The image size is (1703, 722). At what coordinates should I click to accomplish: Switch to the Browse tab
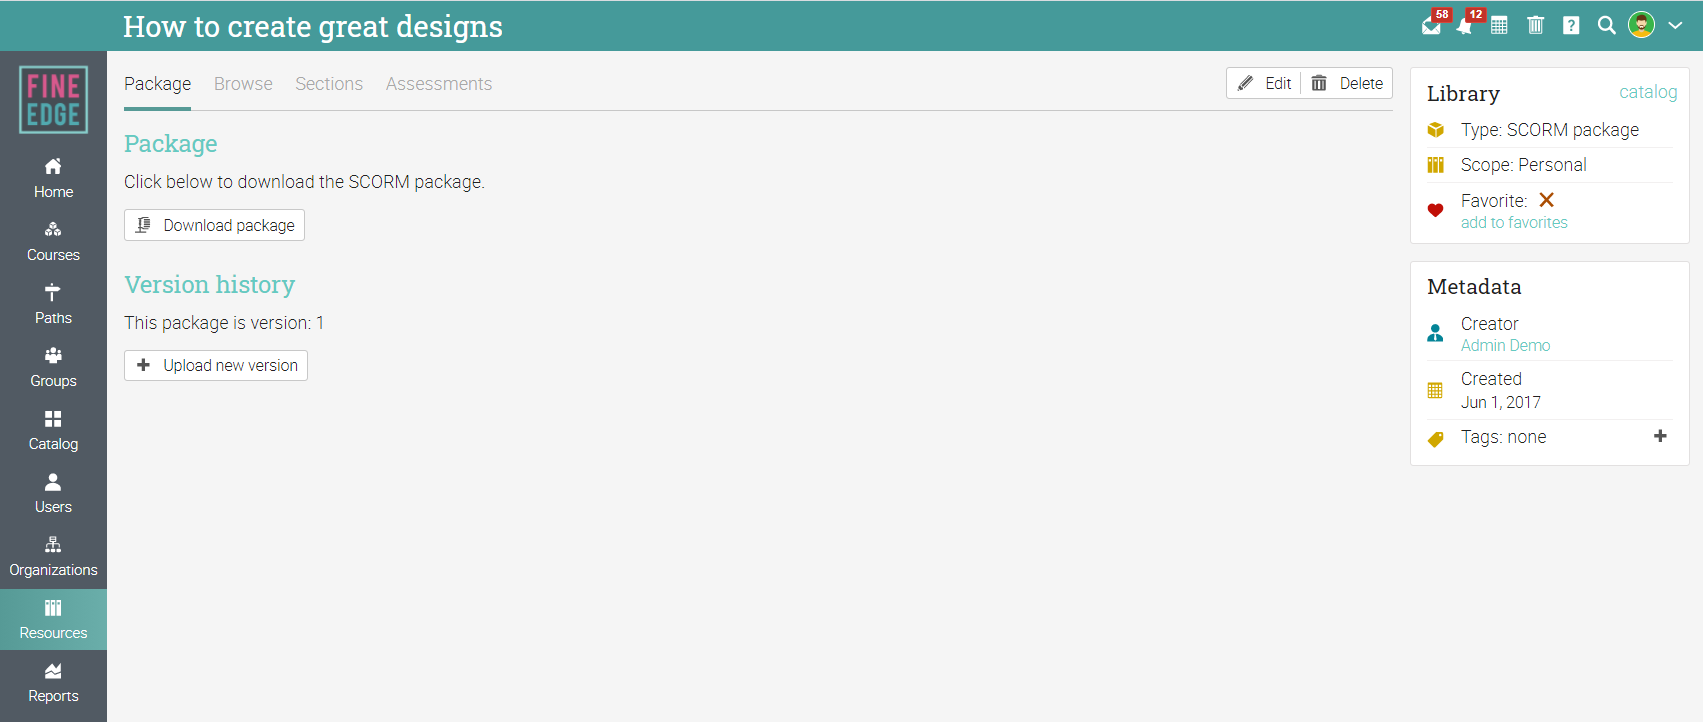coord(243,84)
